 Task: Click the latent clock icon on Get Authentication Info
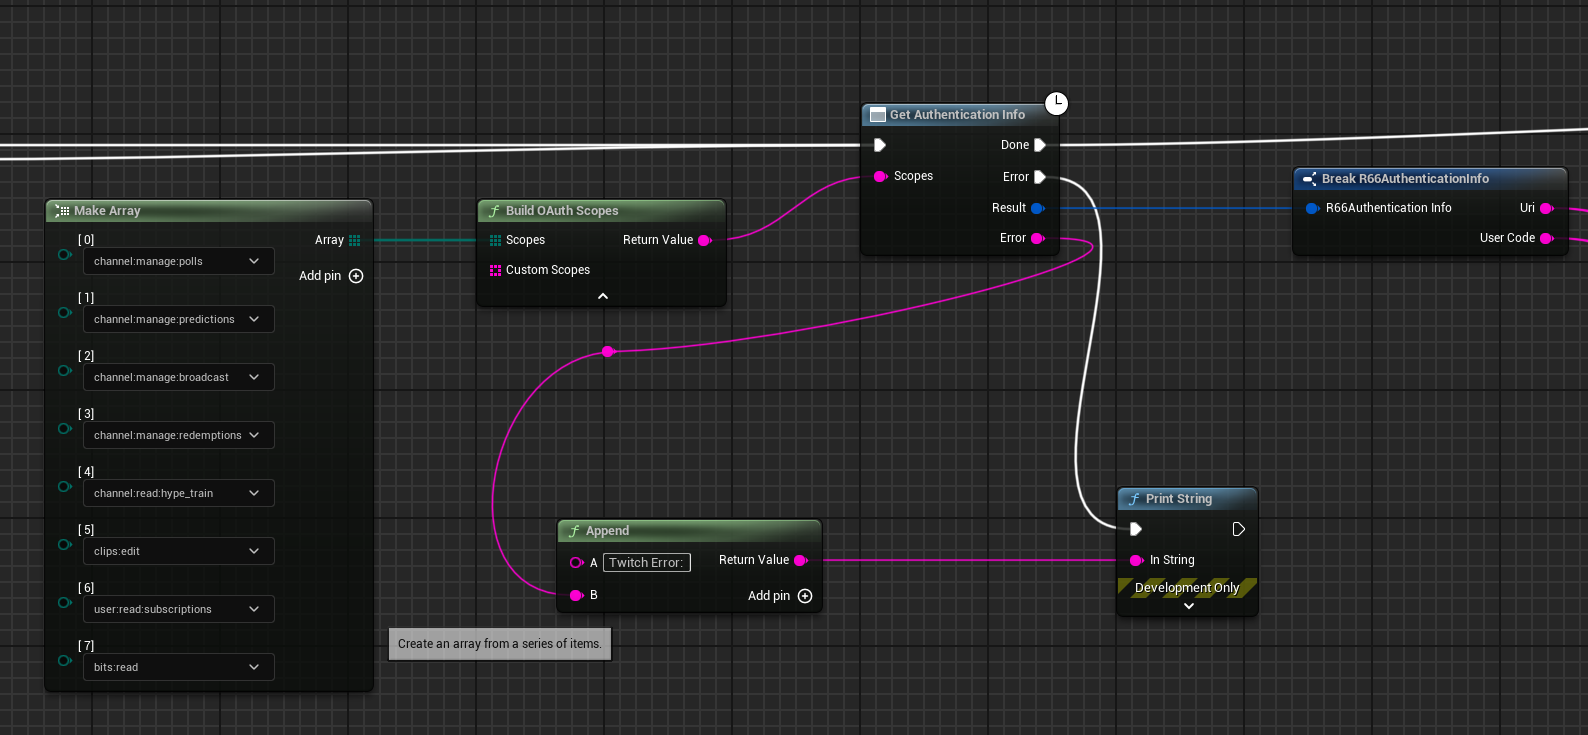tap(1056, 103)
